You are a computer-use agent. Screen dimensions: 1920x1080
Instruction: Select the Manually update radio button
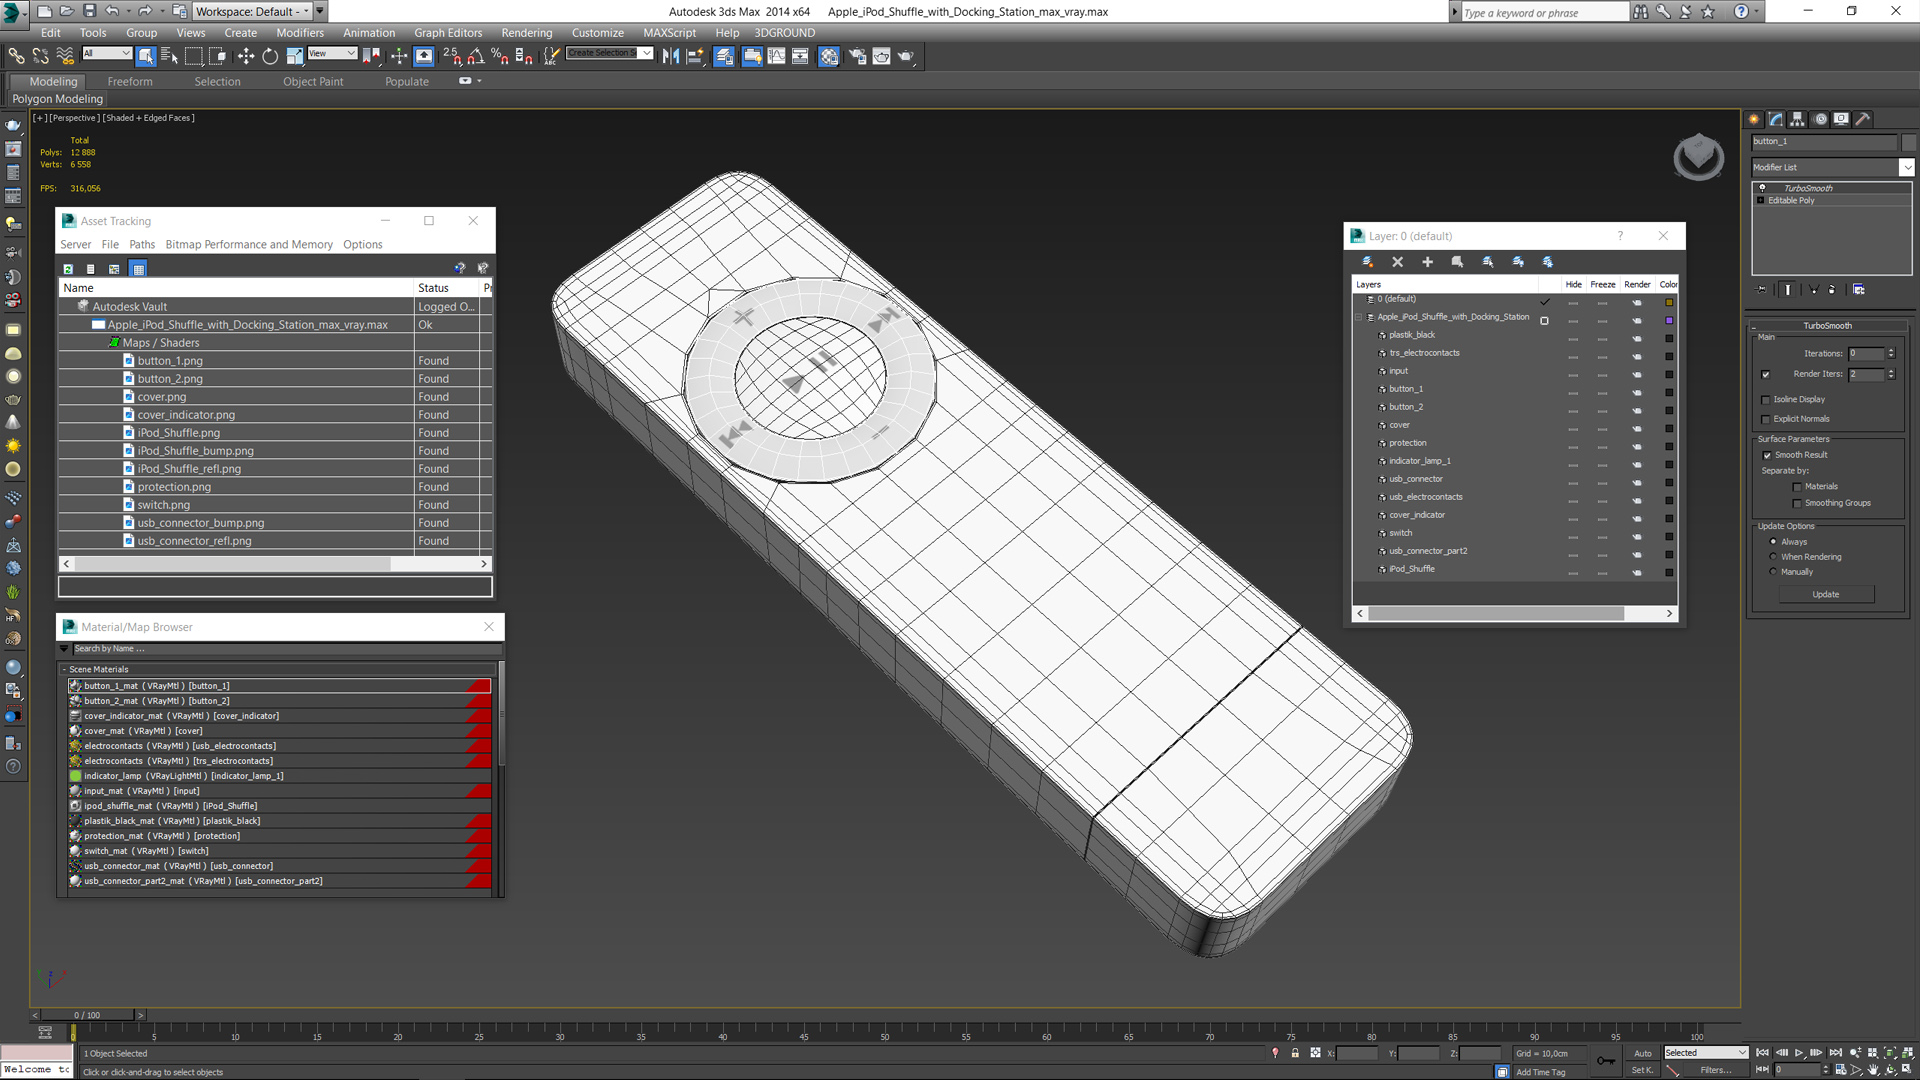pyautogui.click(x=1774, y=572)
